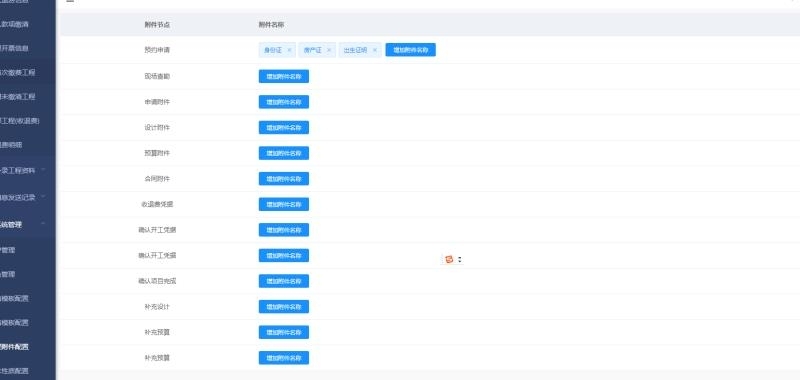
Task: Select the 现场查勘 node label
Action: click(157, 77)
